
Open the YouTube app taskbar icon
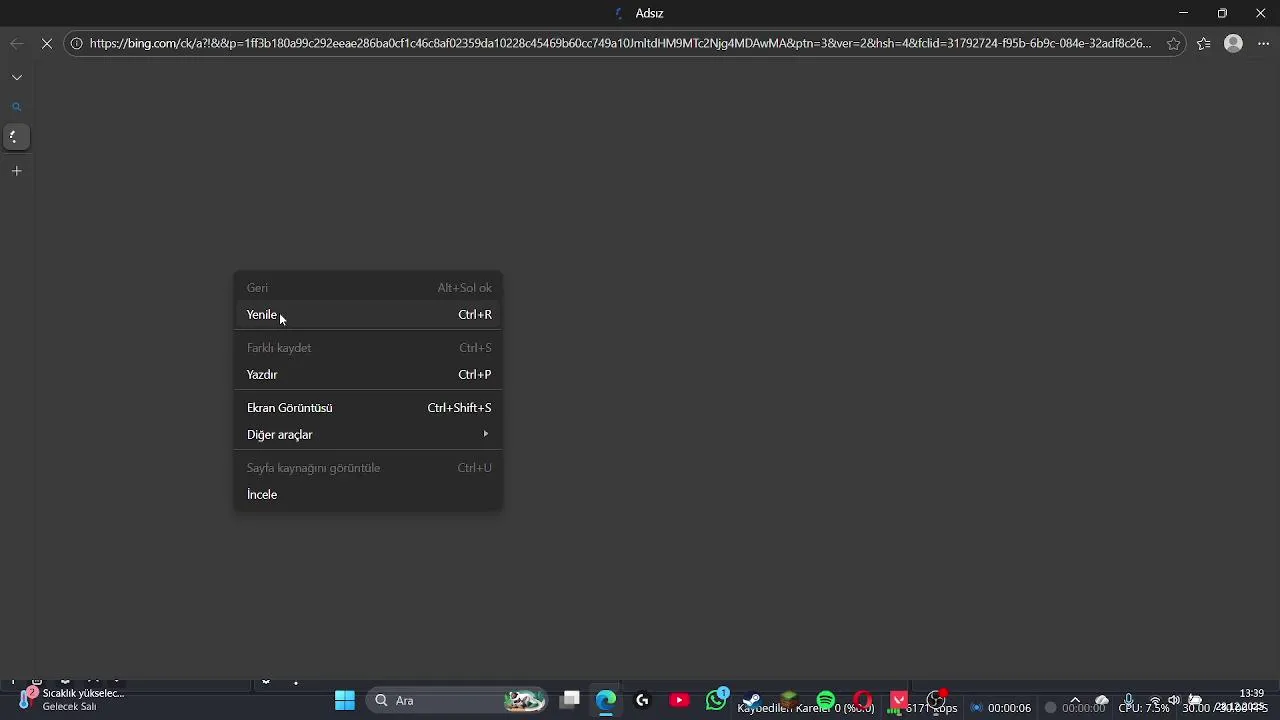679,700
